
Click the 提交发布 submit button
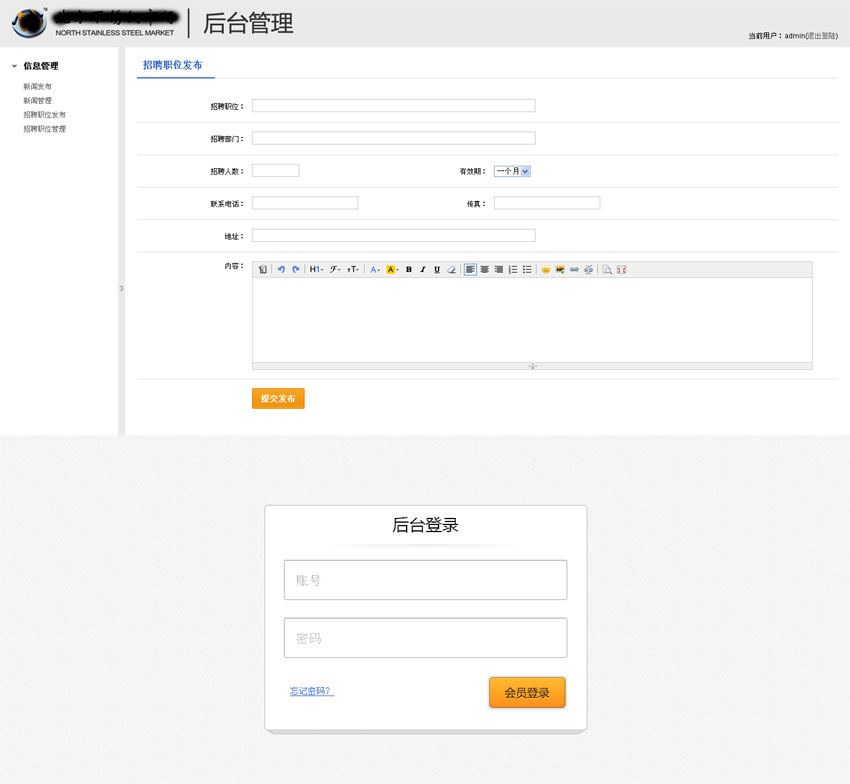(278, 398)
